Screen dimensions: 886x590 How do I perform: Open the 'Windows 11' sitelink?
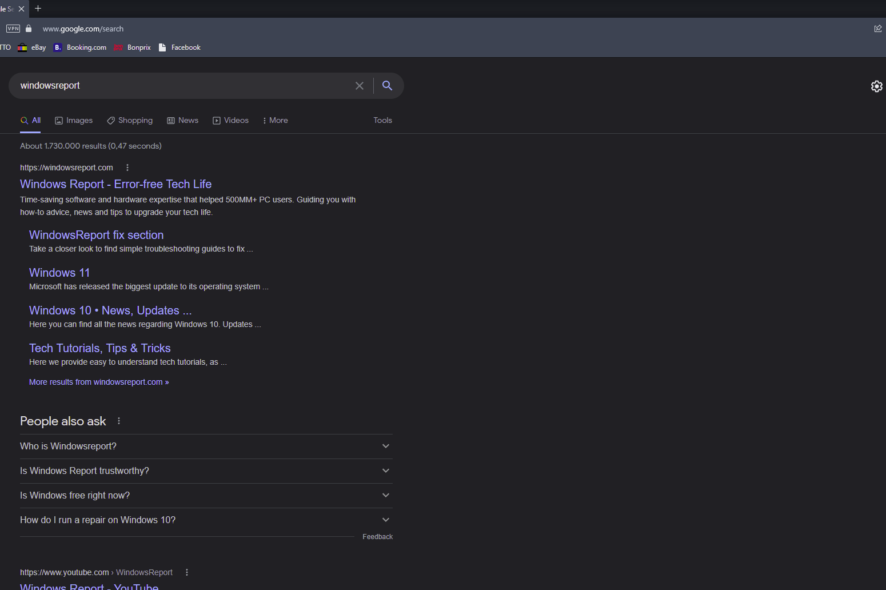59,273
